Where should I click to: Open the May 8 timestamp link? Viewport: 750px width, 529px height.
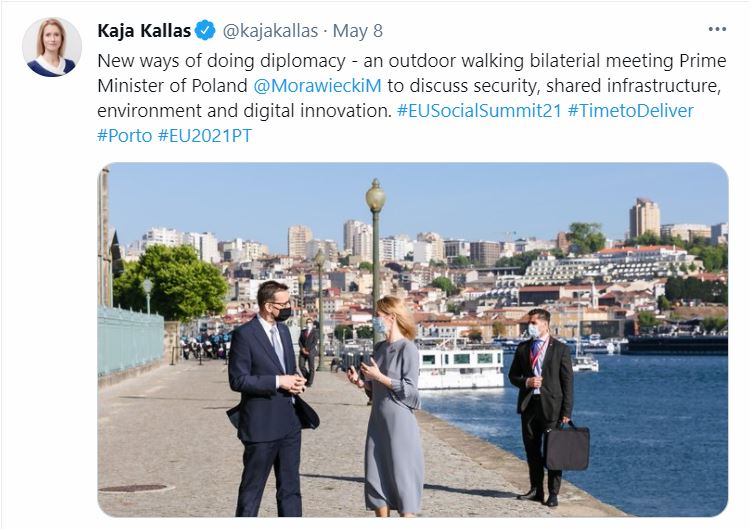(358, 31)
